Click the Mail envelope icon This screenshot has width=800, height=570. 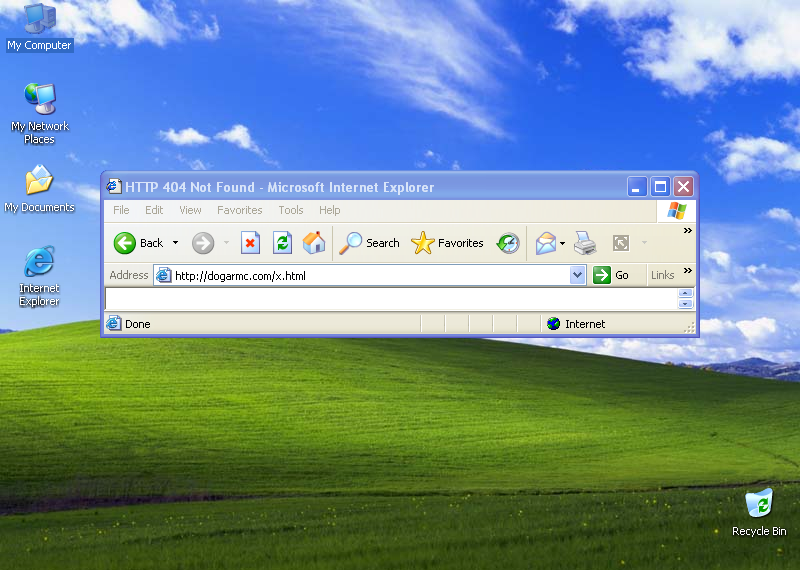545,243
